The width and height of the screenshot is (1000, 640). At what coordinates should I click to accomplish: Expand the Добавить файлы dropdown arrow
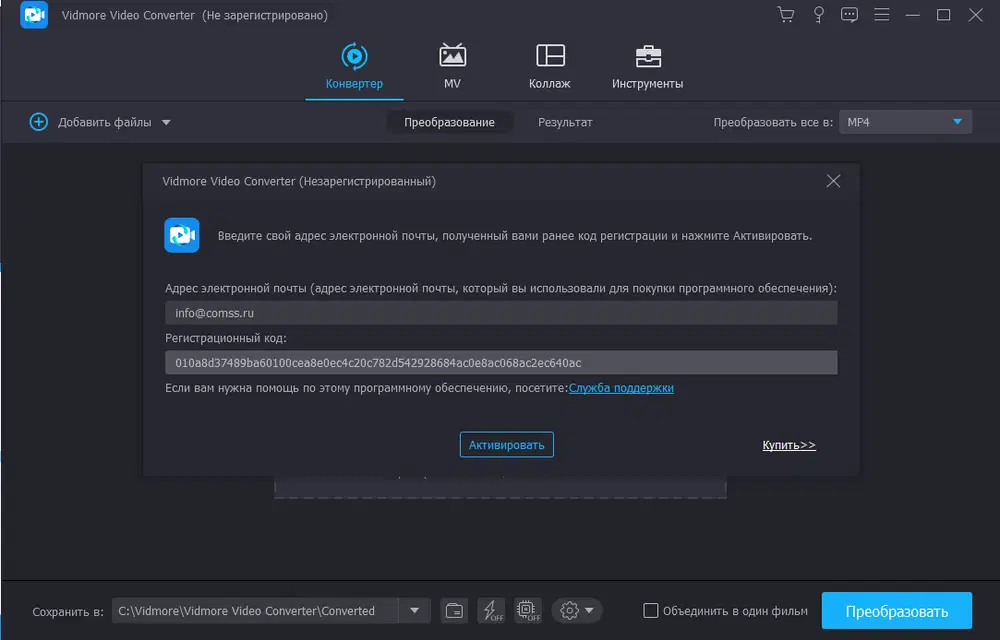[x=166, y=122]
